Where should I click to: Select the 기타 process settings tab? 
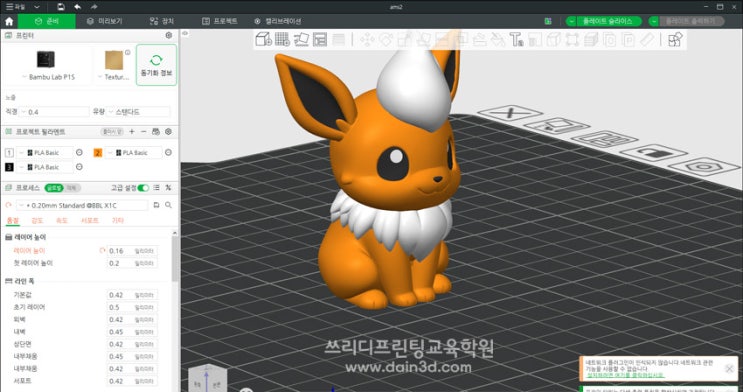[118, 220]
